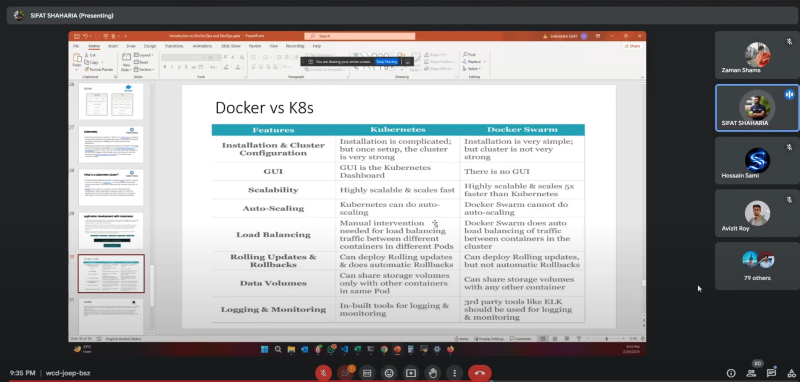Unmute the microphone in the Meet bar
This screenshot has width=800, height=382.
click(x=323, y=373)
